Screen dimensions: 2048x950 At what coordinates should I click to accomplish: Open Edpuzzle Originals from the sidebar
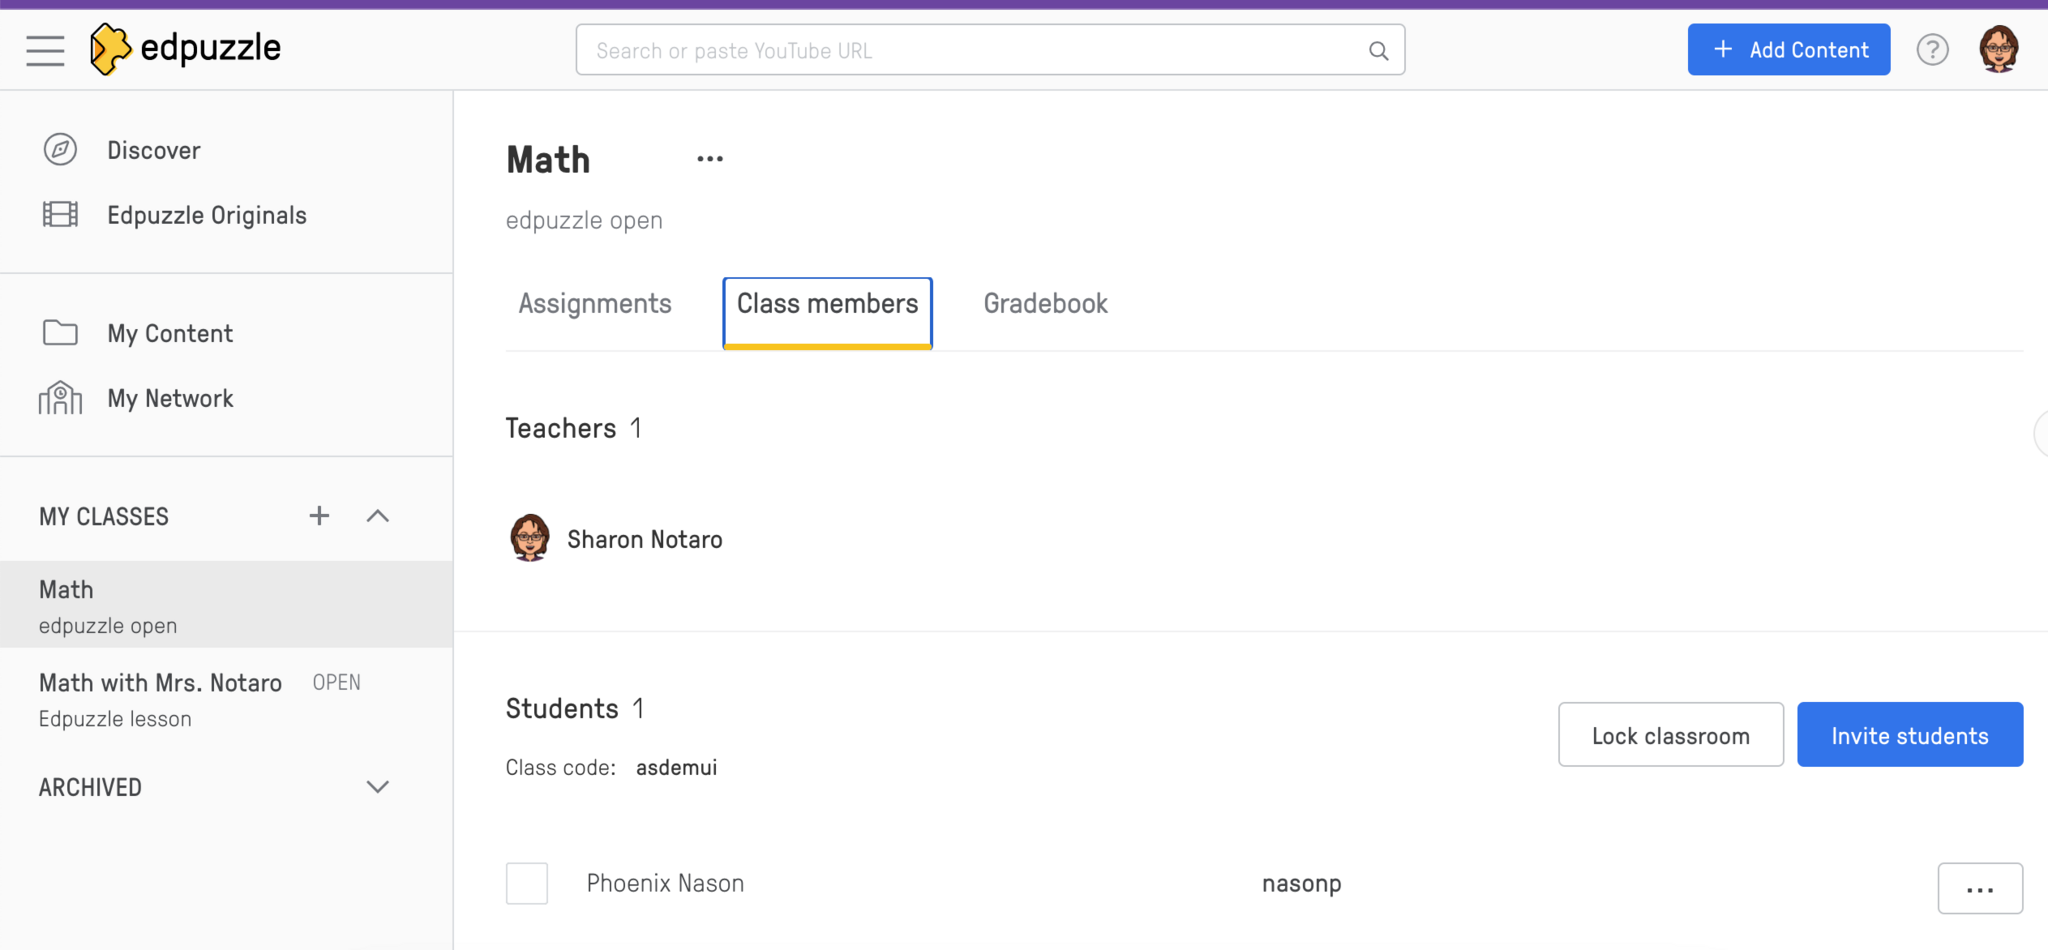[x=206, y=215]
